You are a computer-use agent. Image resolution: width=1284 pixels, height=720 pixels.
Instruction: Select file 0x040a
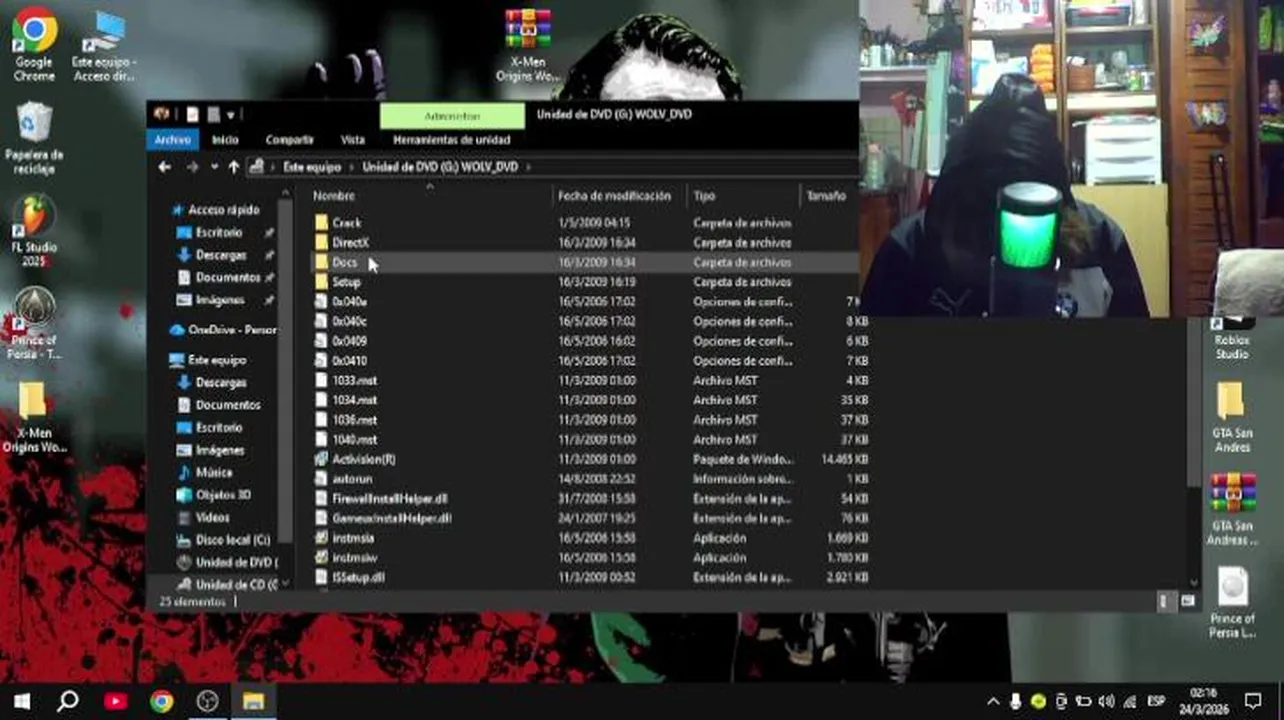[349, 302]
